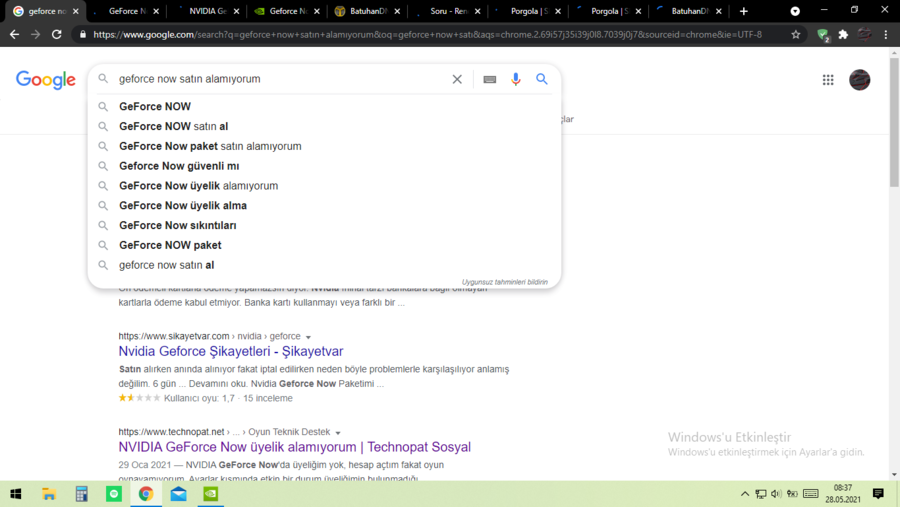This screenshot has height=507, width=900.
Task: Expand dropdown arrow beside sikayetvar.com URL
Action: [308, 337]
